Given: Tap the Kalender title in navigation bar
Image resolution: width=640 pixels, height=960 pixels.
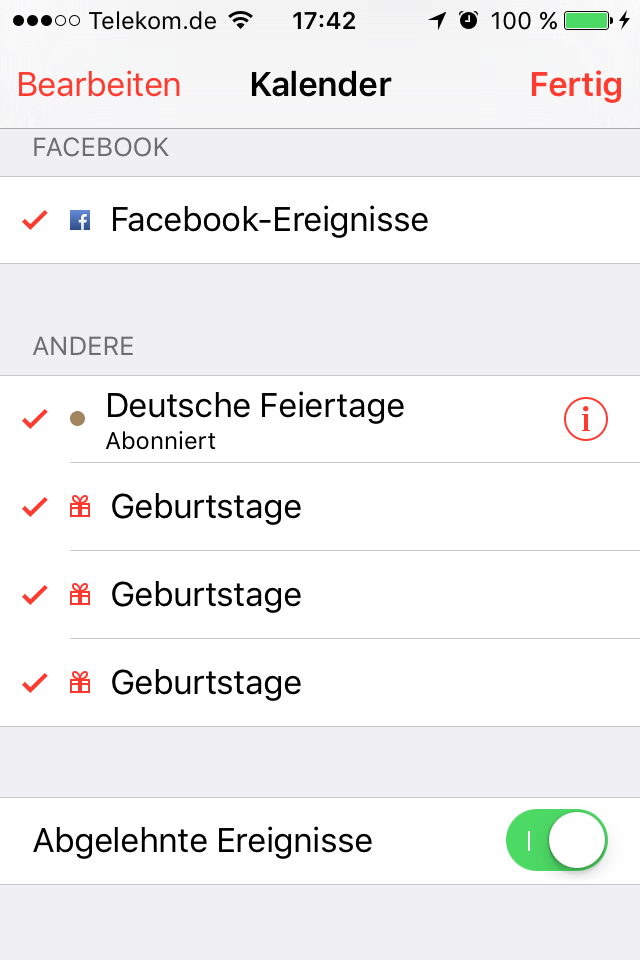Looking at the screenshot, I should point(320,85).
